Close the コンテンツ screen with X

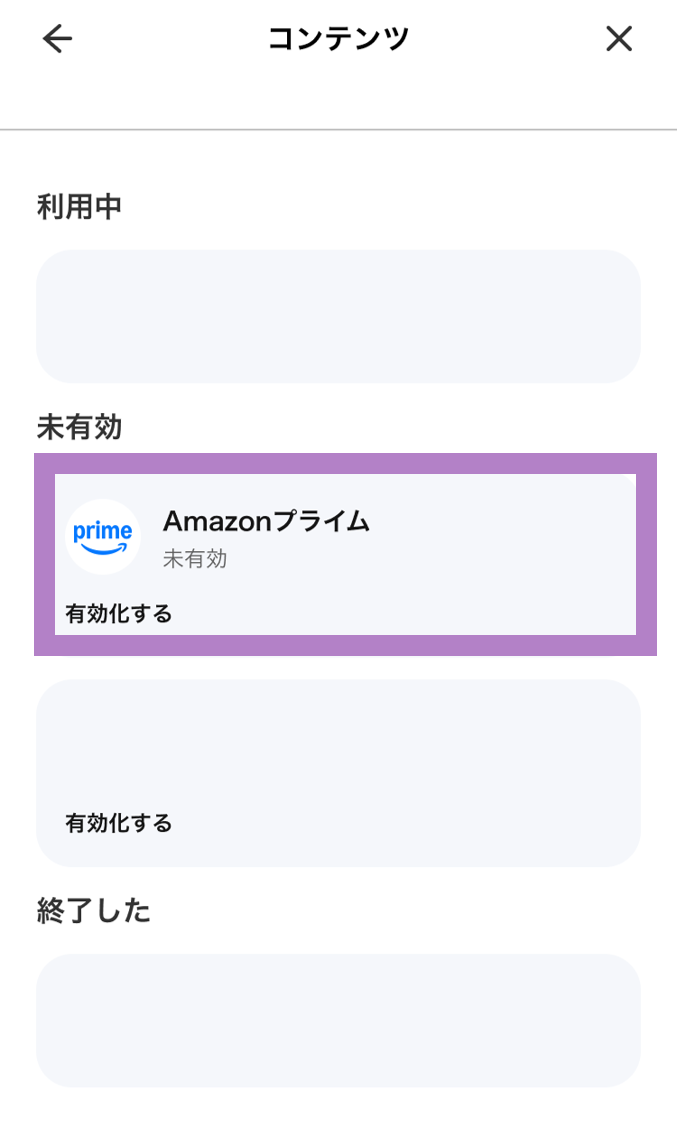click(x=619, y=39)
